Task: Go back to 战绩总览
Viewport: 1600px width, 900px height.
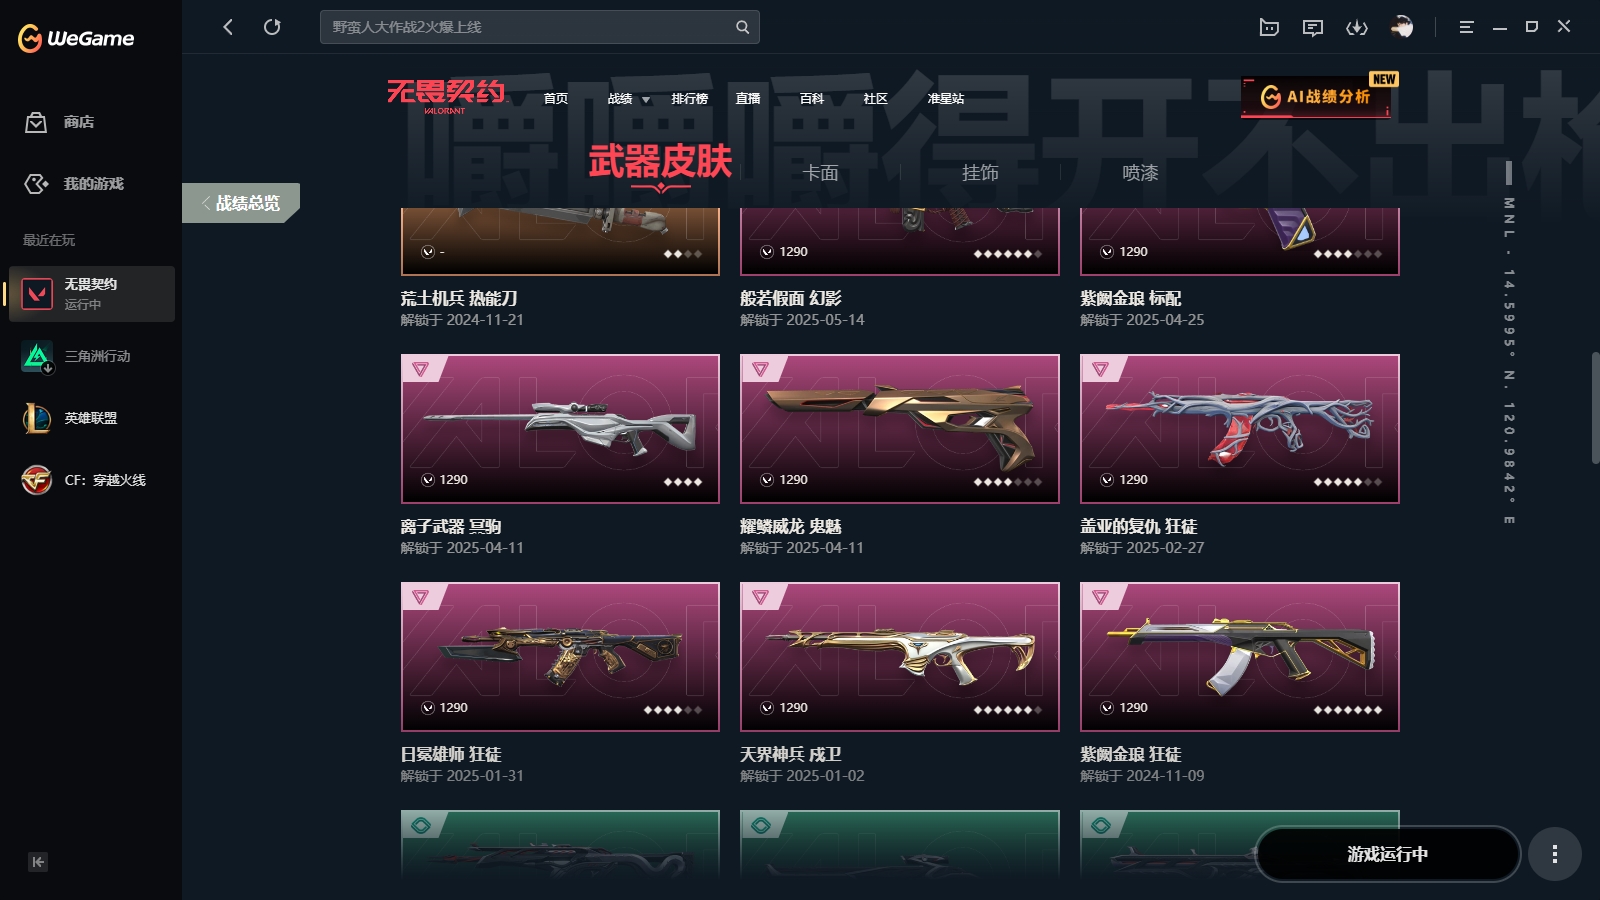Action: pyautogui.click(x=241, y=203)
